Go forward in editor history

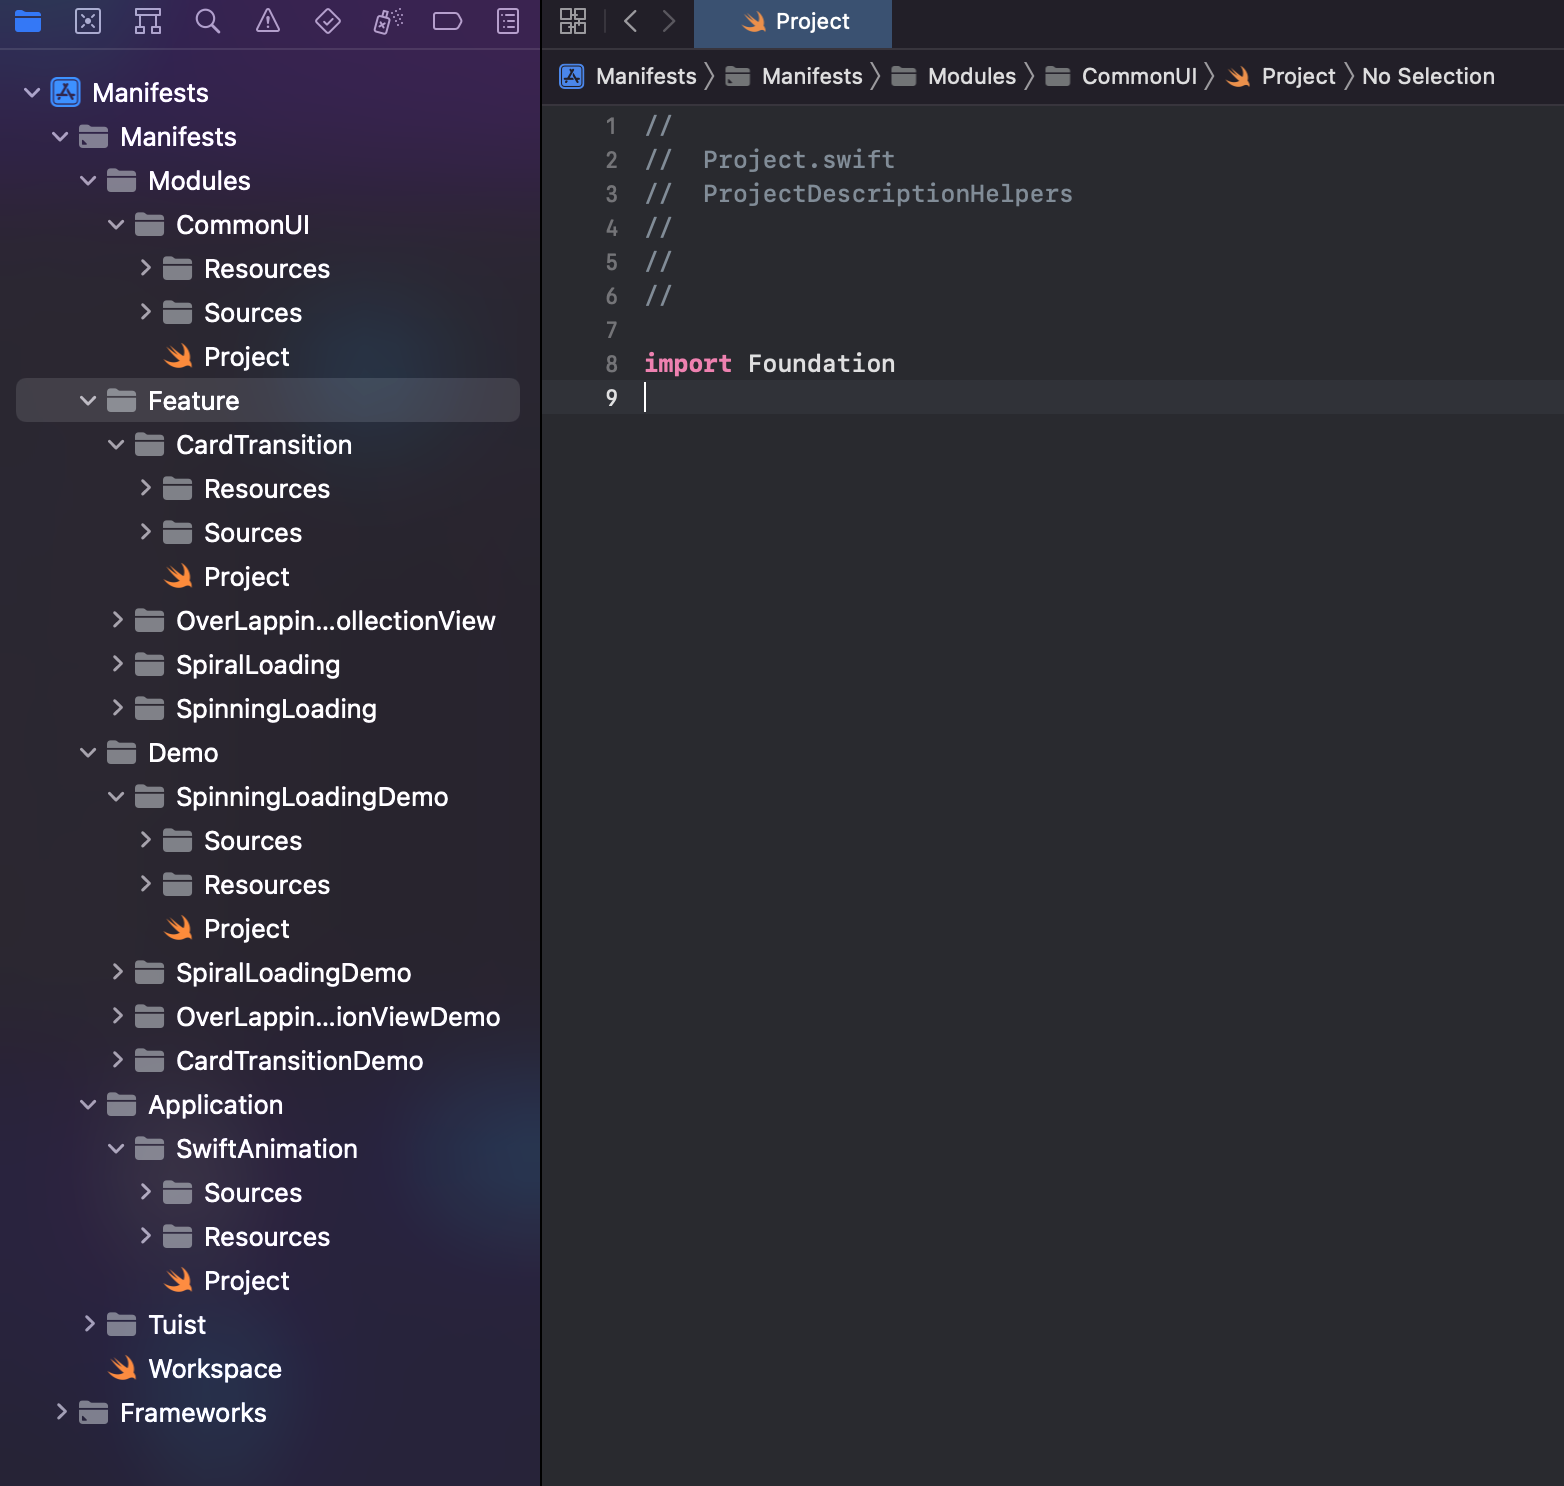coord(669,21)
